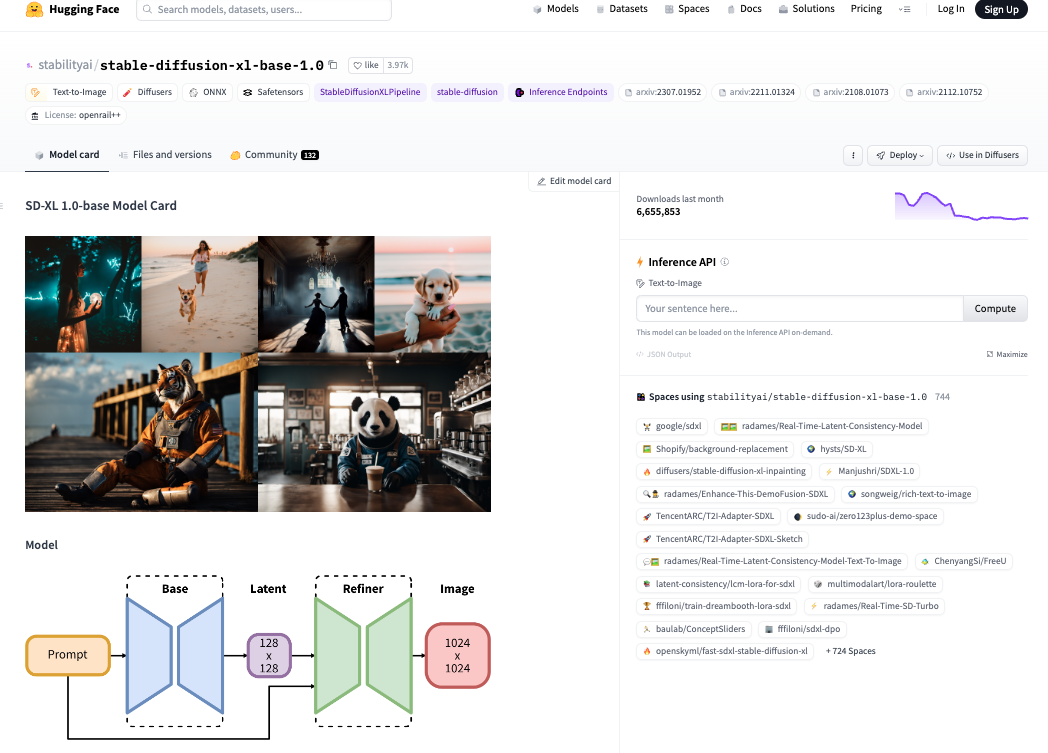Expand the + 724 Spaces list
This screenshot has width=1048, height=753.
pos(850,651)
